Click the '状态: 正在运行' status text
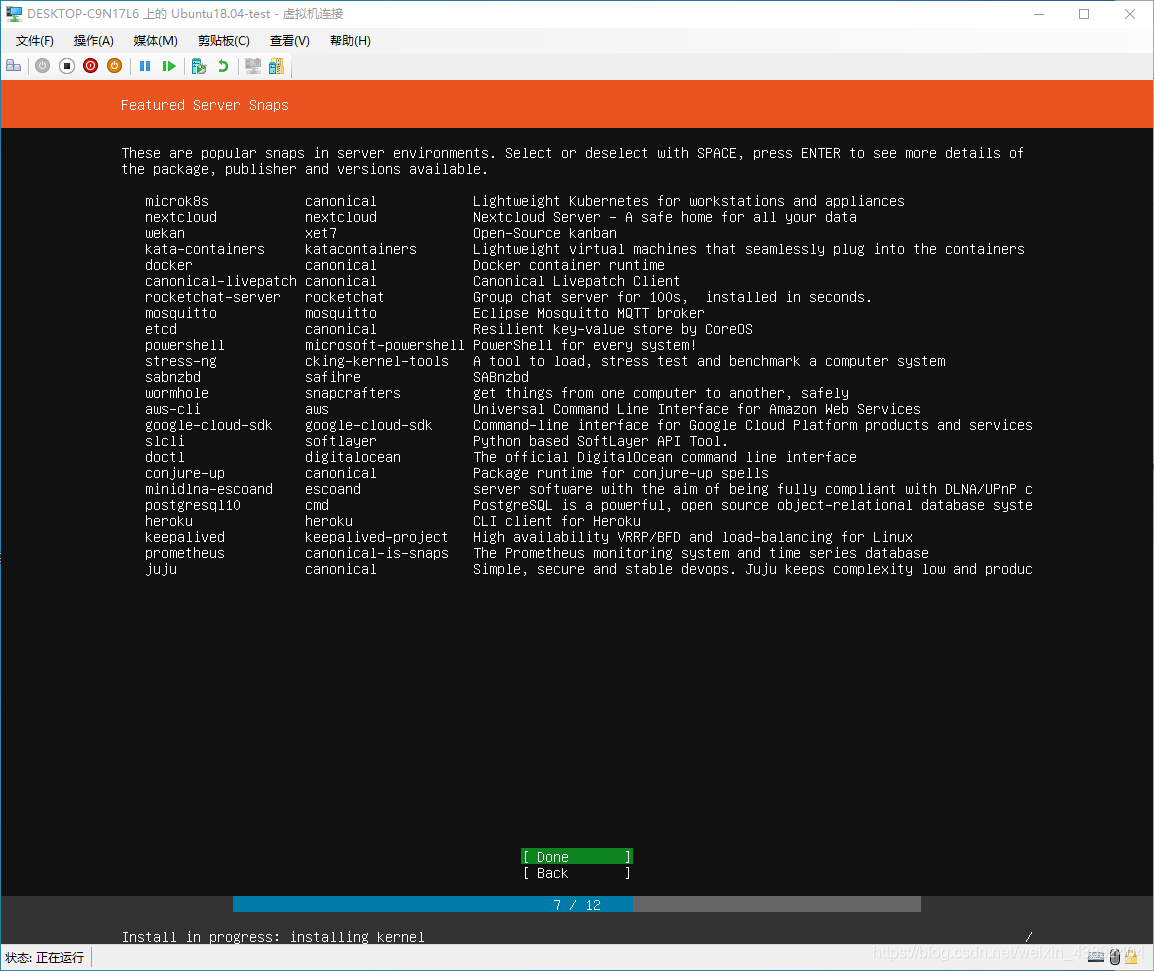The image size is (1154, 971). click(44, 958)
